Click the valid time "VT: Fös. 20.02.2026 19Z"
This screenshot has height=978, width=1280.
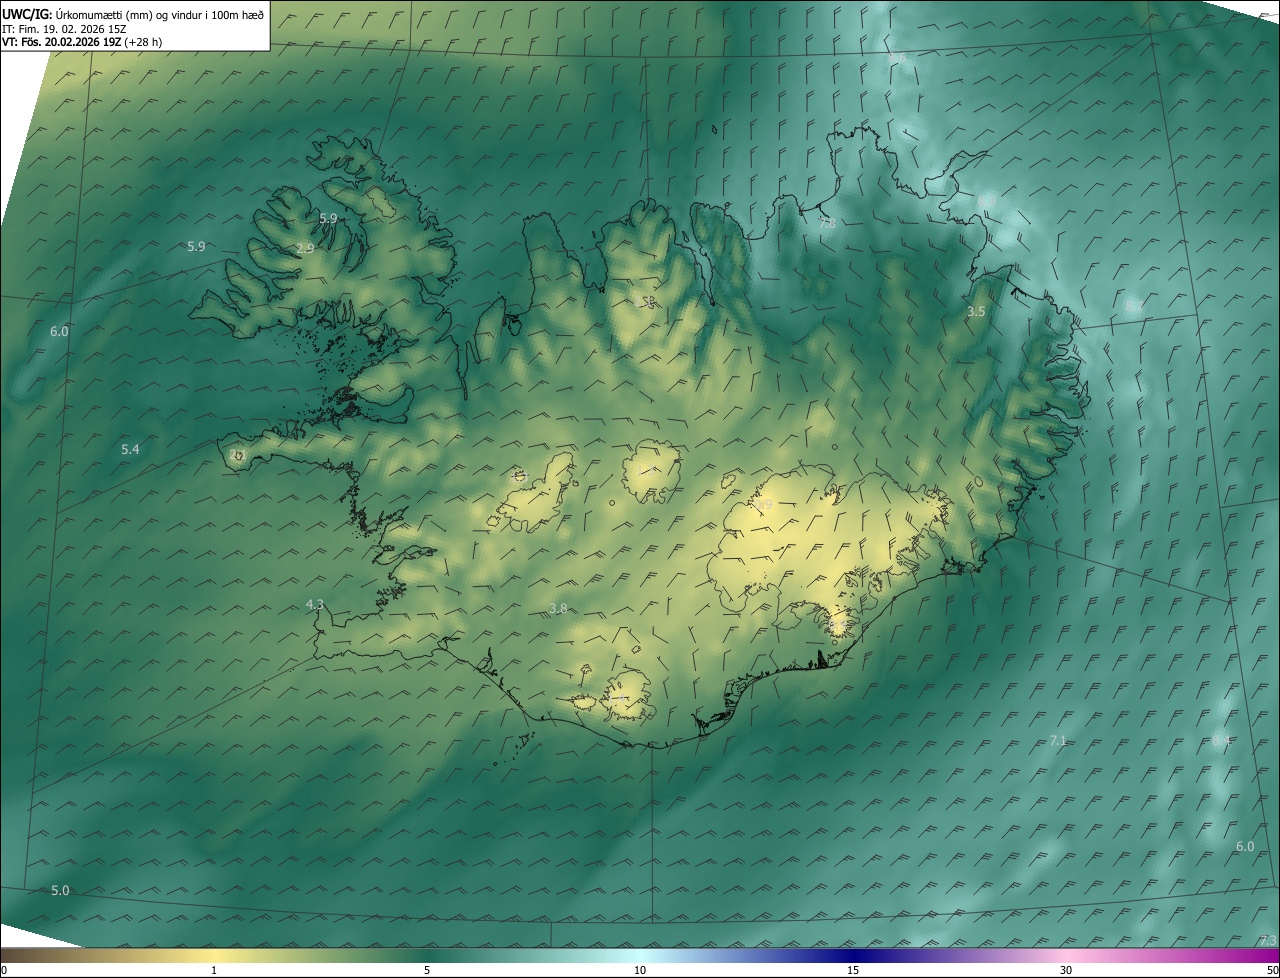coord(60,42)
